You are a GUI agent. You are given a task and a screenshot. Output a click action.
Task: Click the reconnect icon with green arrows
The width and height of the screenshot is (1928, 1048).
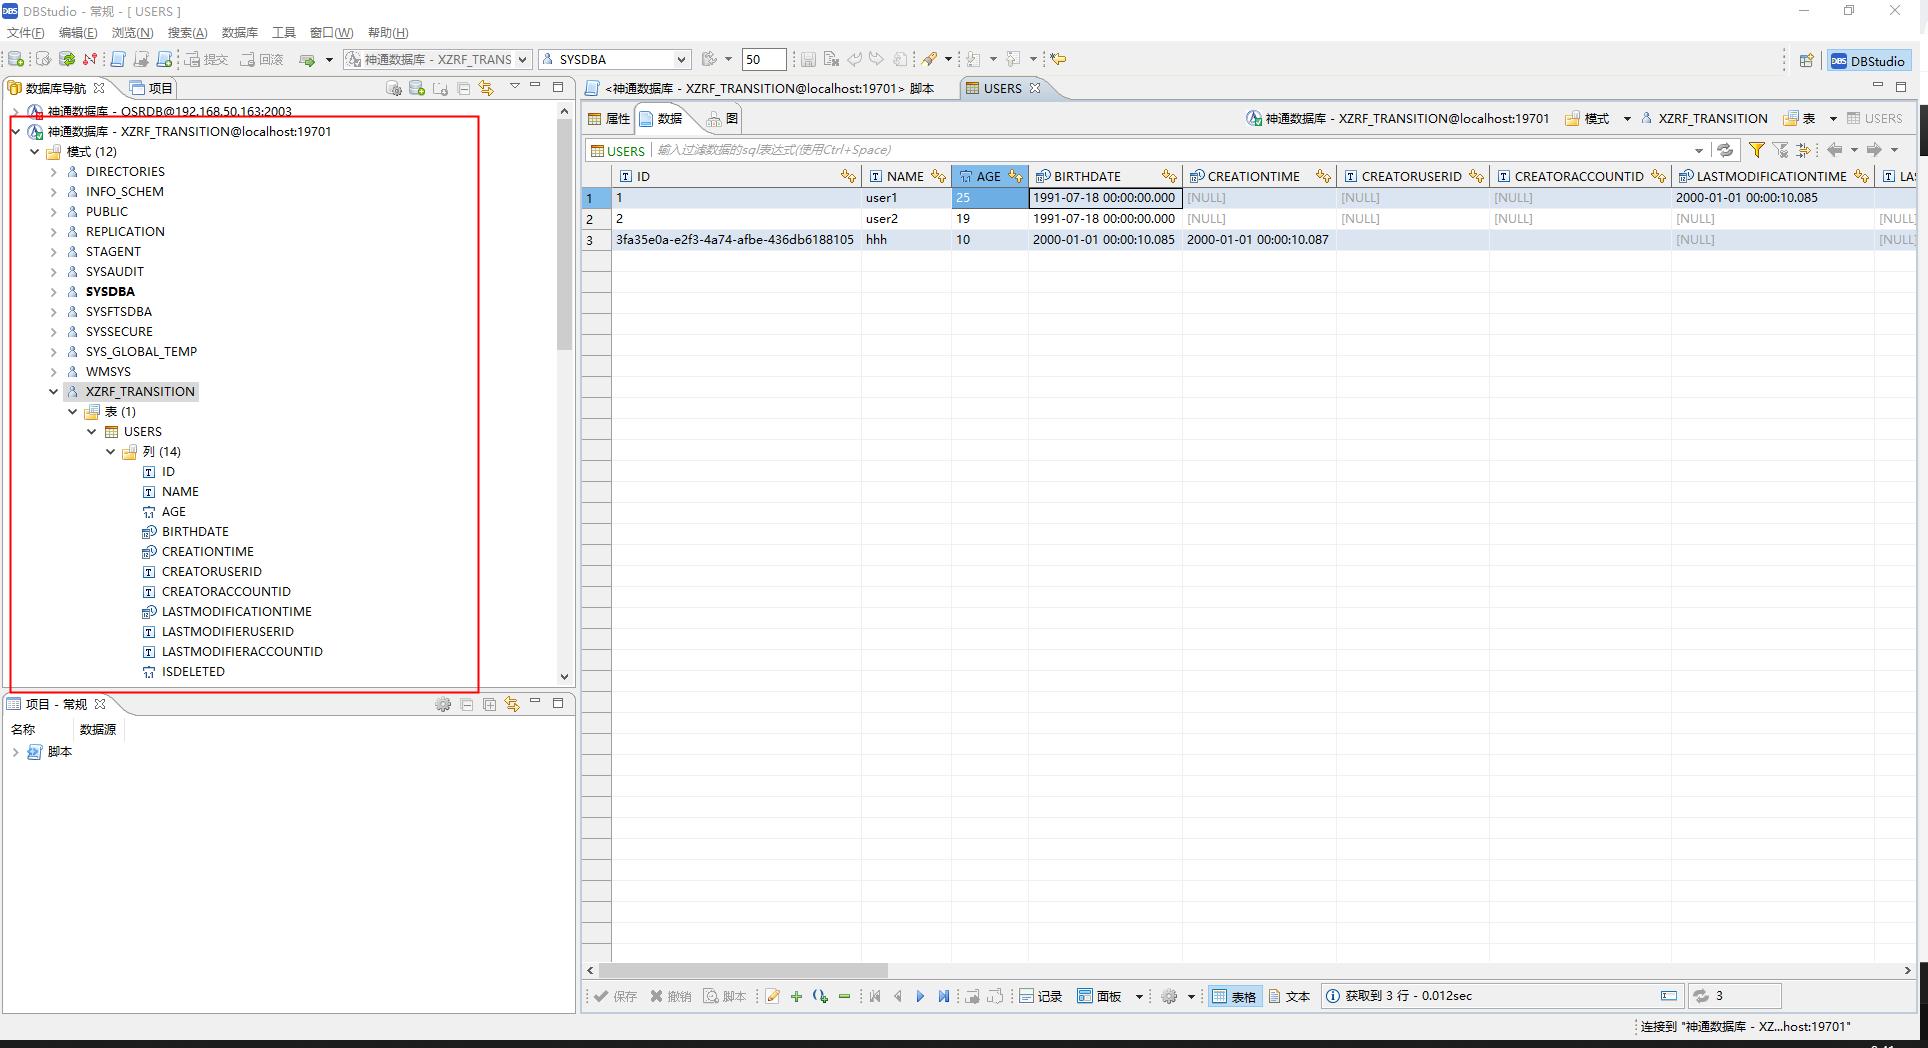coord(67,60)
